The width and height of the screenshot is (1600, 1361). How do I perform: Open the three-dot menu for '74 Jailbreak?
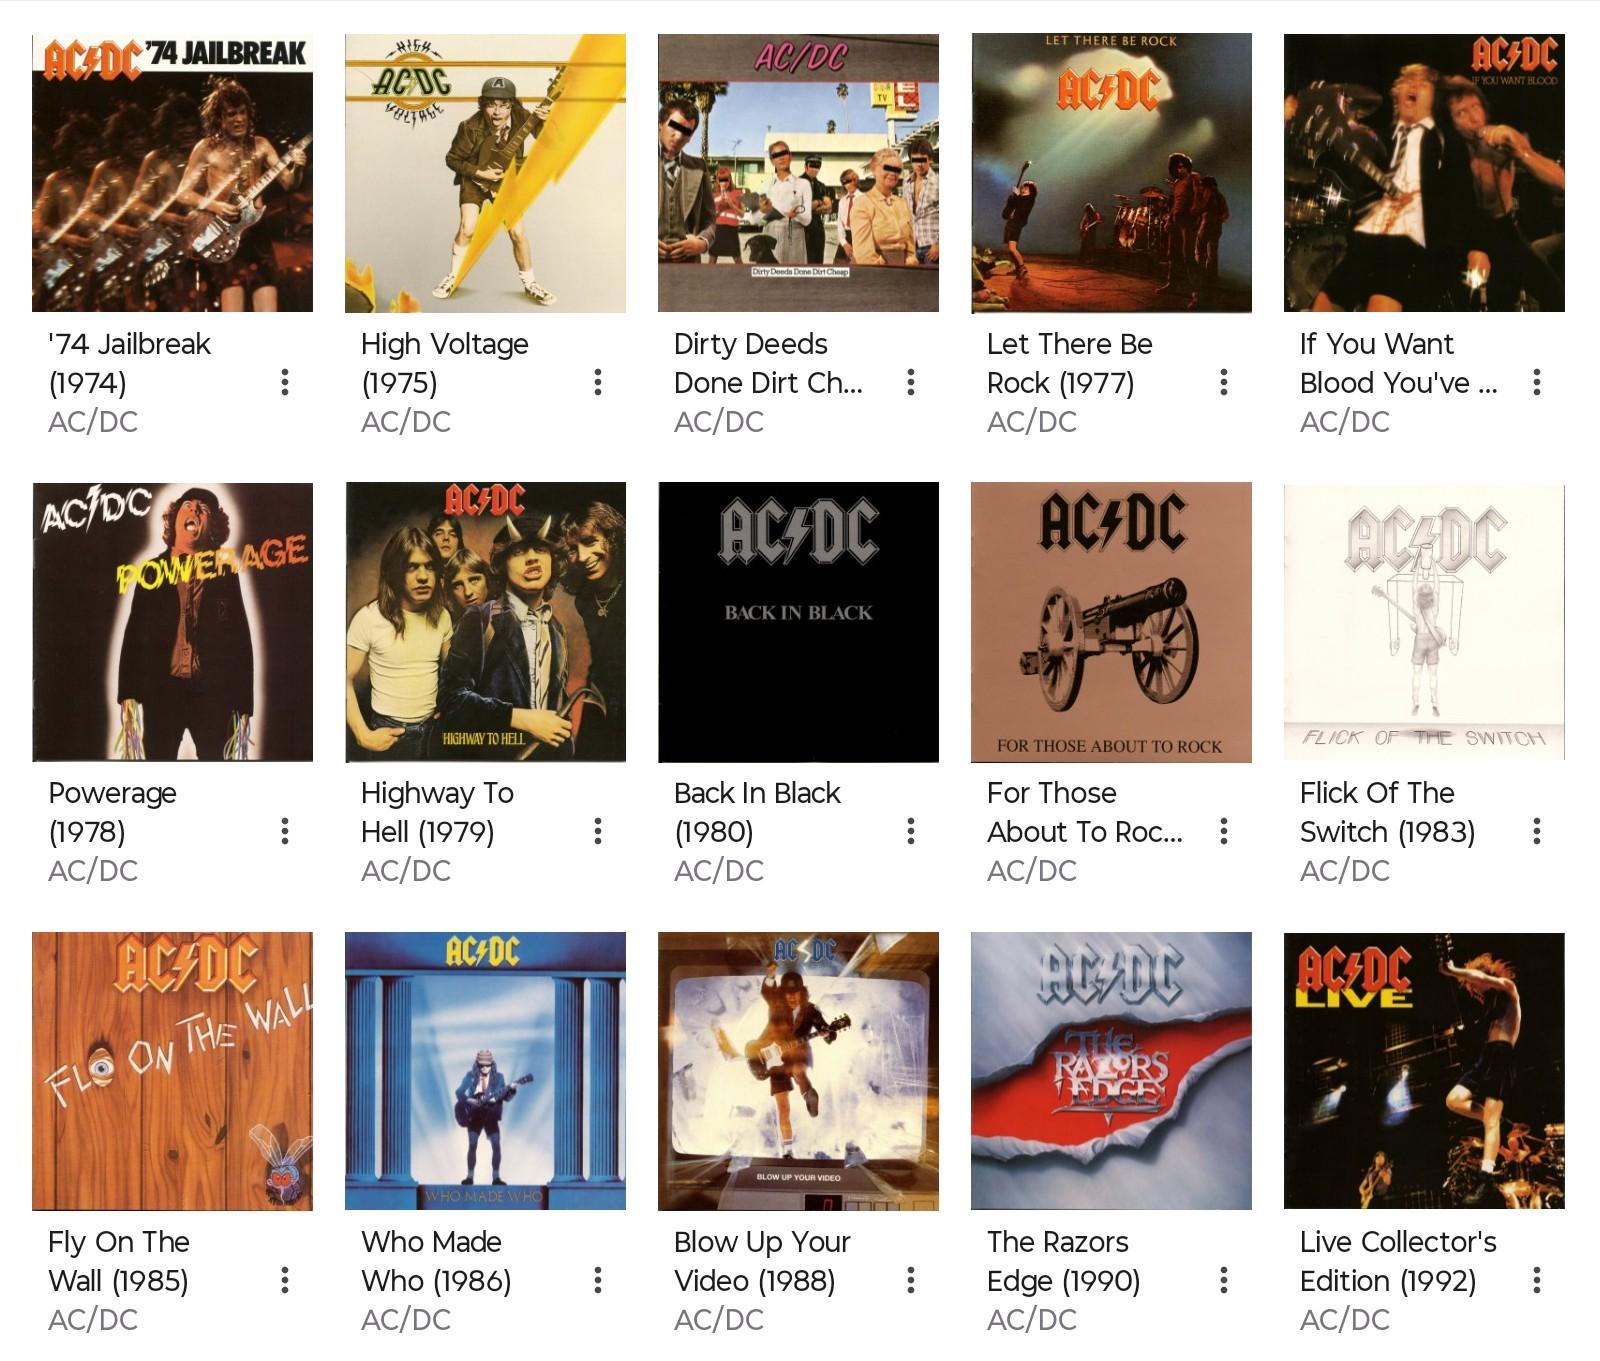[x=285, y=382]
